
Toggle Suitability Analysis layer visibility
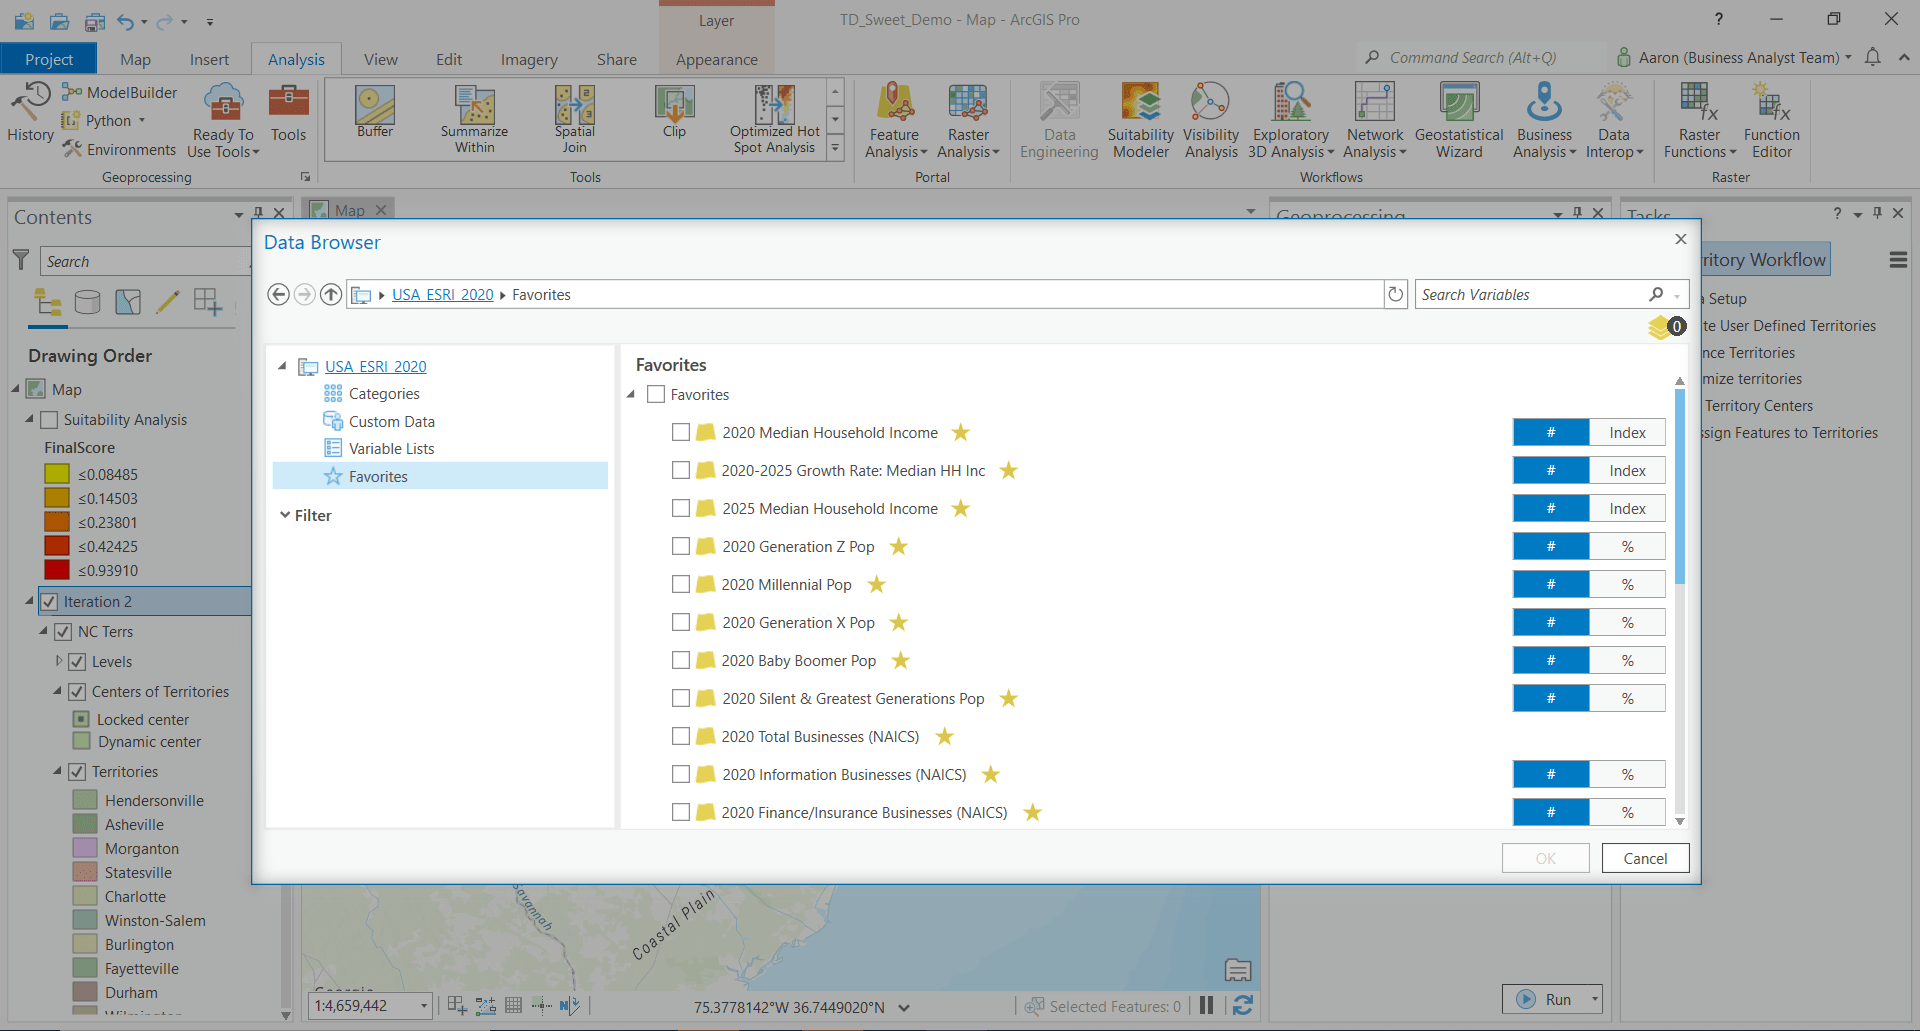(x=49, y=420)
